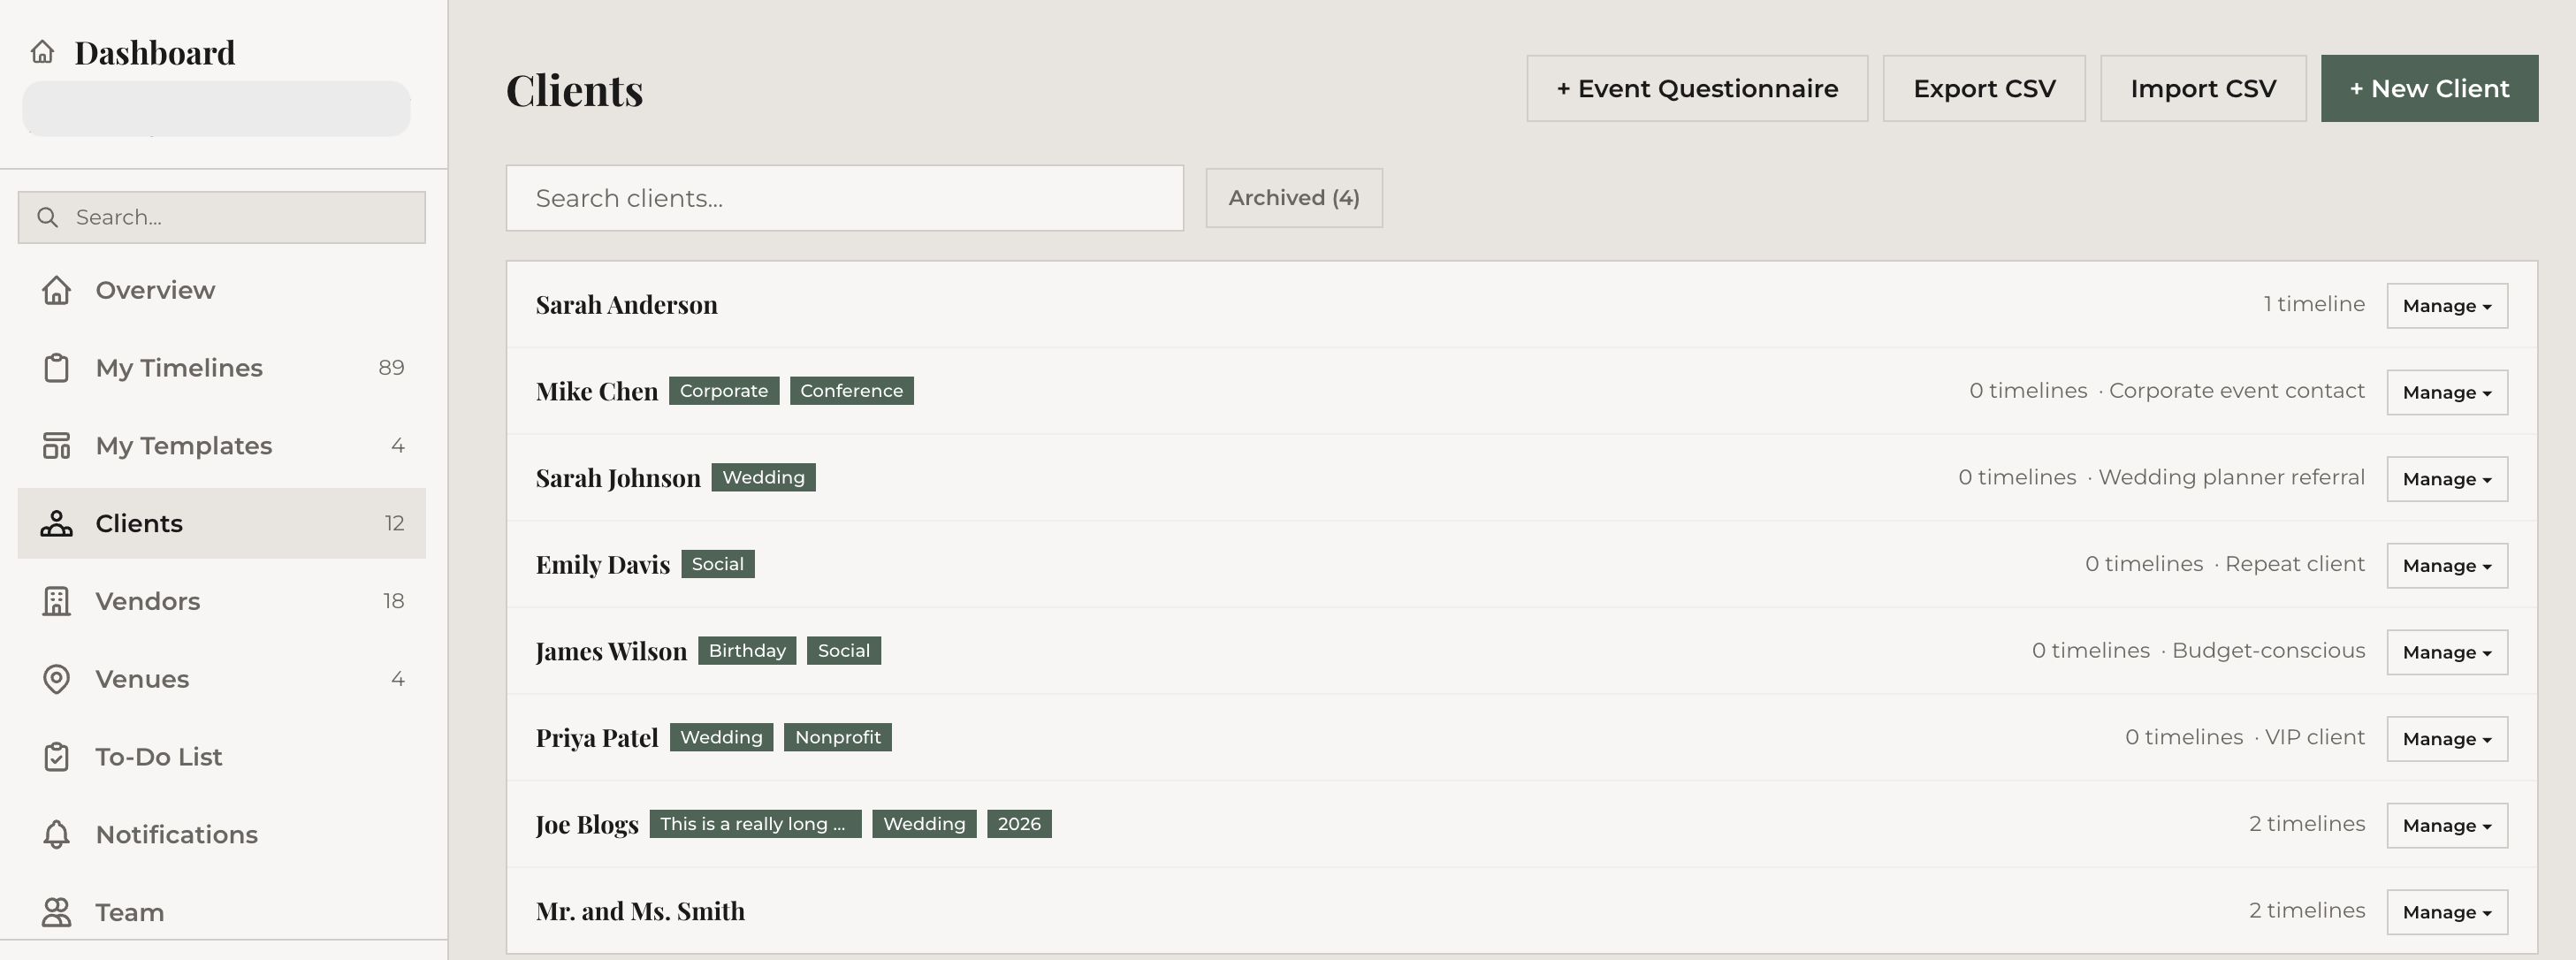The height and width of the screenshot is (960, 2576).
Task: Click the My Templates layout icon
Action: coord(56,446)
